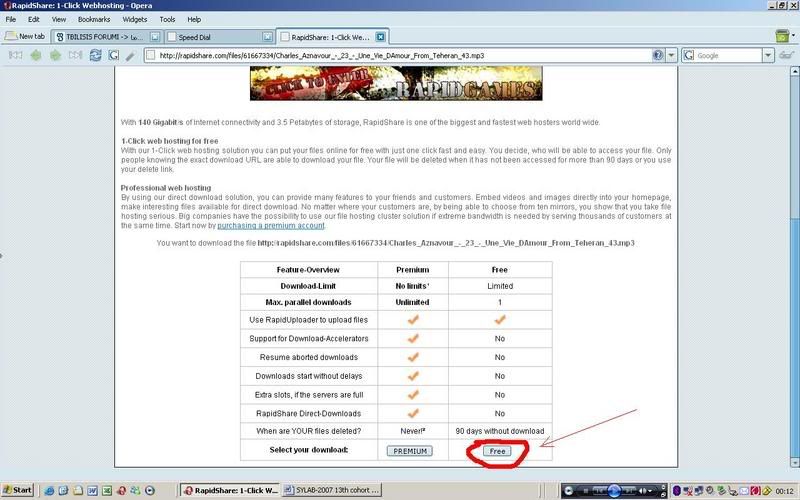This screenshot has width=800, height=500.
Task: Follow the 'purchasing a premium account' link
Action: pyautogui.click(x=271, y=226)
